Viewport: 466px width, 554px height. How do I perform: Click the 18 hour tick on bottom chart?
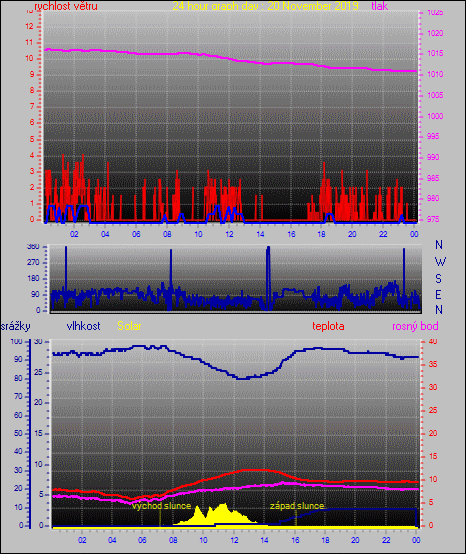(x=325, y=540)
